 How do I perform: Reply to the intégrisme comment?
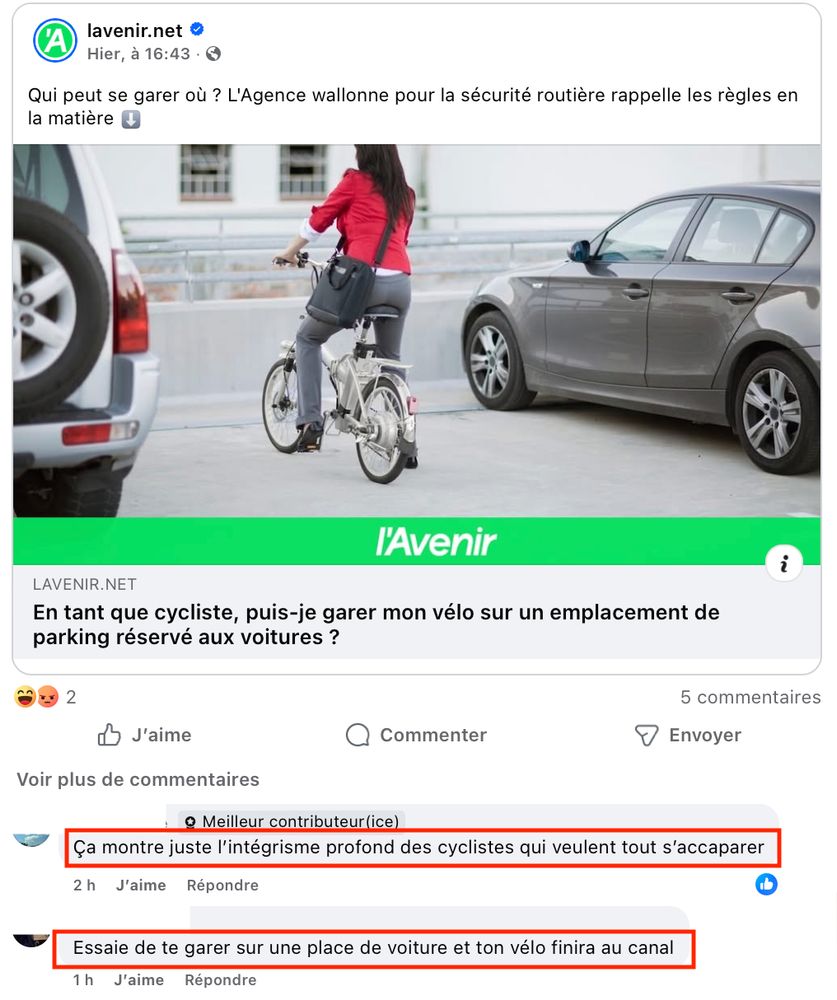(223, 885)
